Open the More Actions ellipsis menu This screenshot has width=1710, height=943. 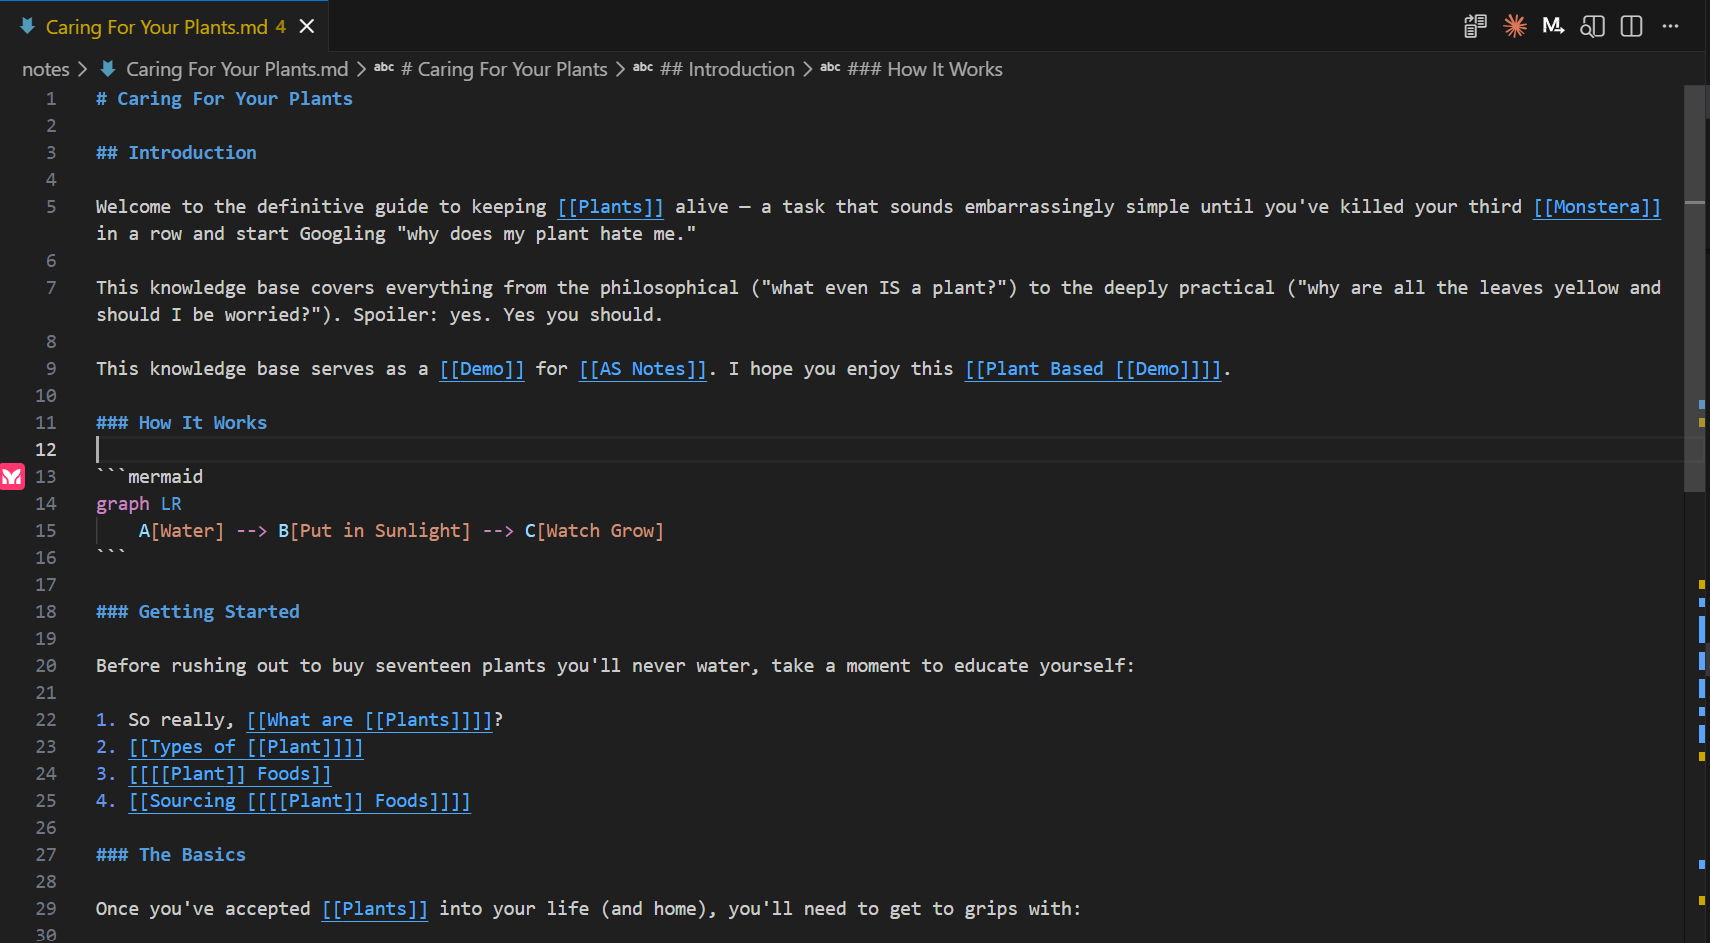[x=1670, y=27]
